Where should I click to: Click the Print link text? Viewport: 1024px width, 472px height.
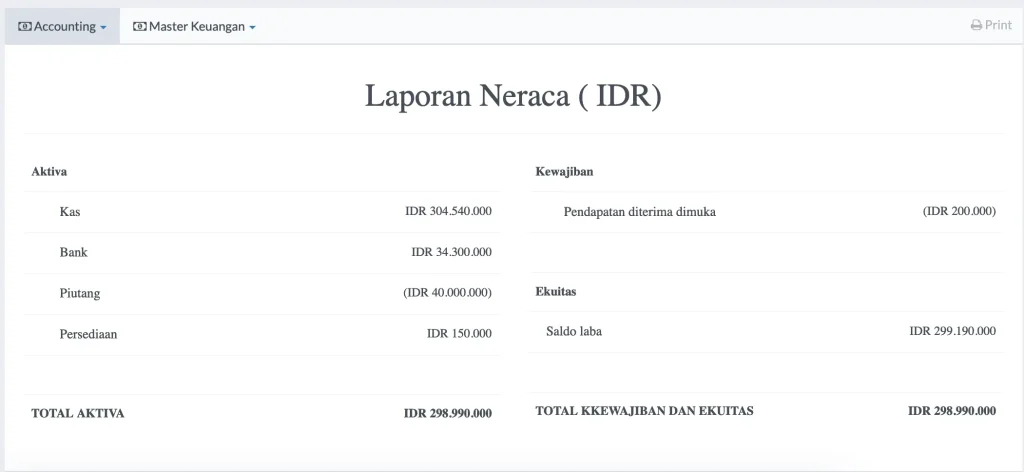[x=998, y=25]
